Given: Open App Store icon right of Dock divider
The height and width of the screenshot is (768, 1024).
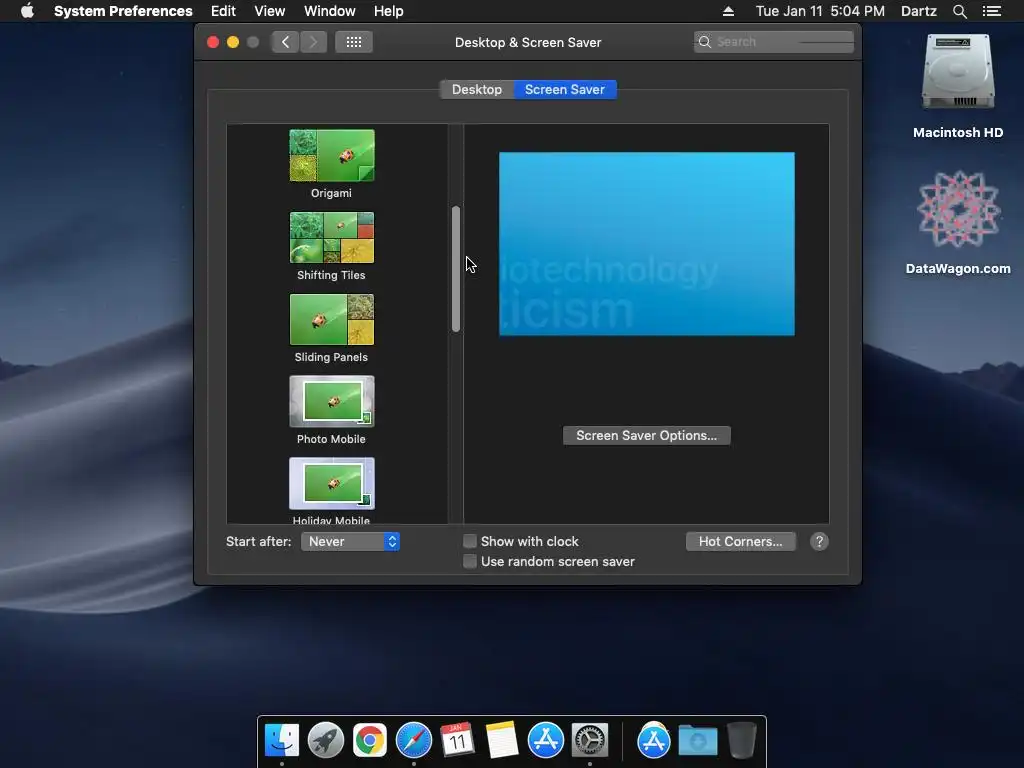Looking at the screenshot, I should pyautogui.click(x=654, y=740).
